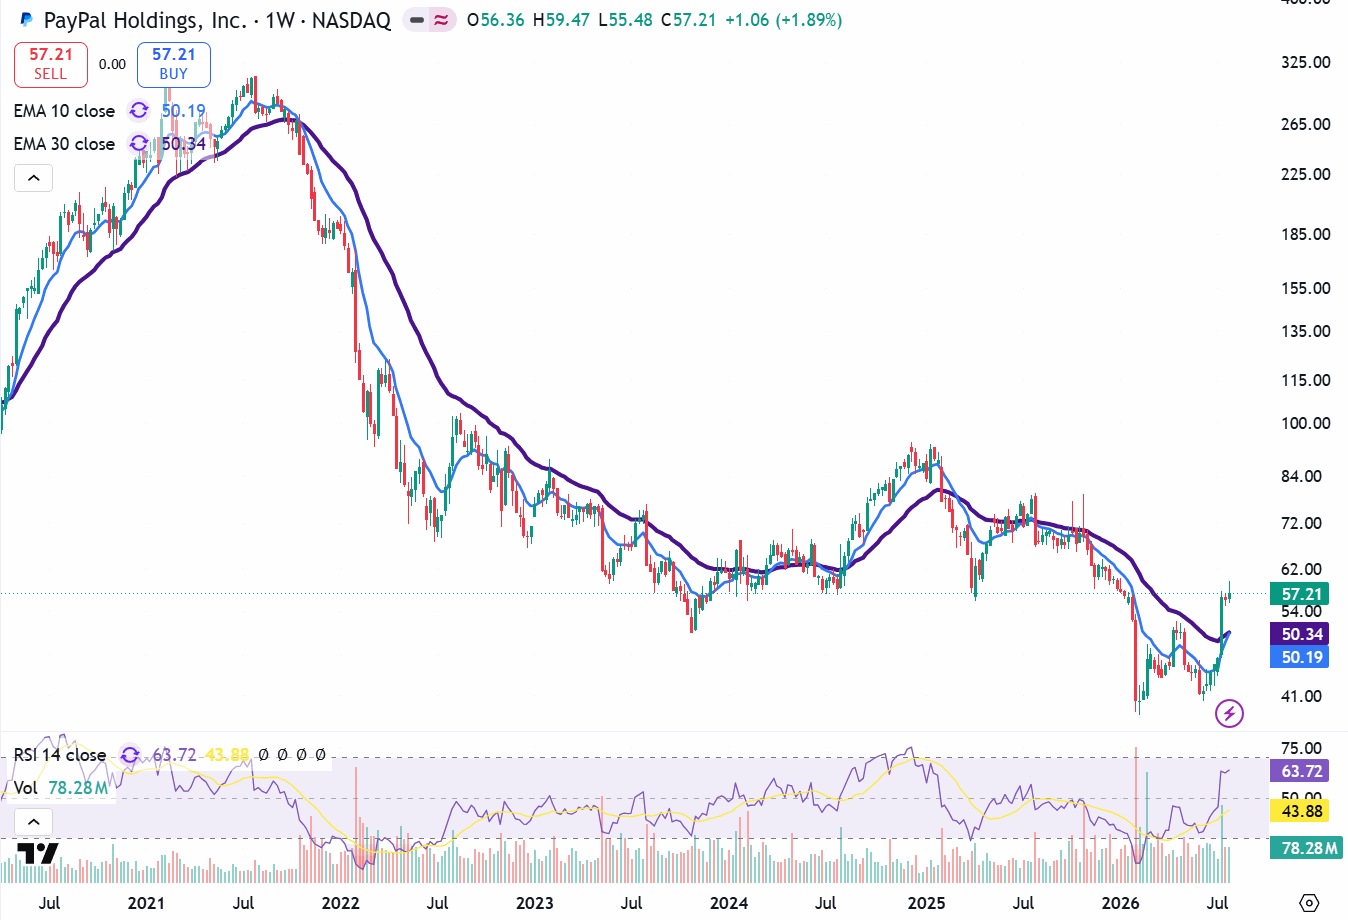Click the PayPal logo icon
Image resolution: width=1348 pixels, height=920 pixels.
[26, 20]
